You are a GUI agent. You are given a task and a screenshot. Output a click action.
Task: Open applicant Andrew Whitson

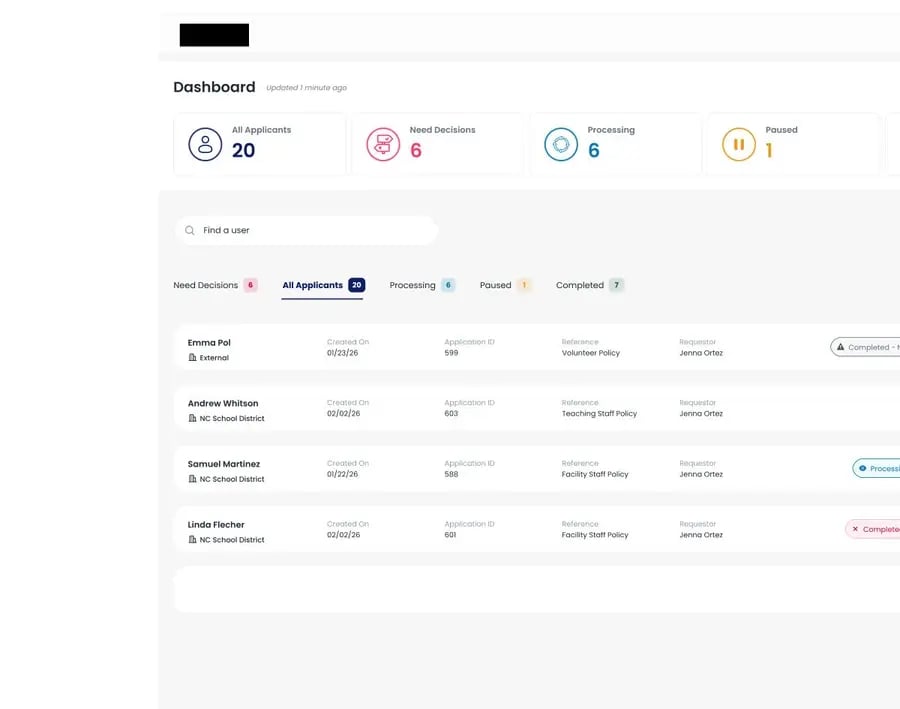pyautogui.click(x=223, y=404)
